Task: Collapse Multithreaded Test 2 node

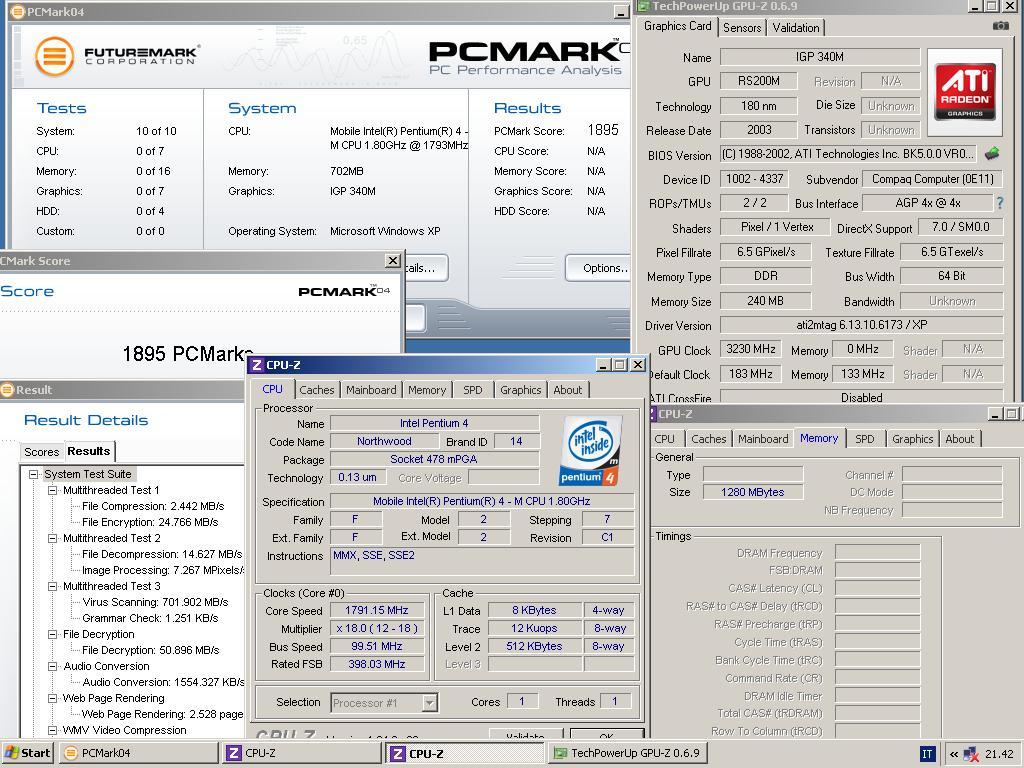Action: coord(52,539)
